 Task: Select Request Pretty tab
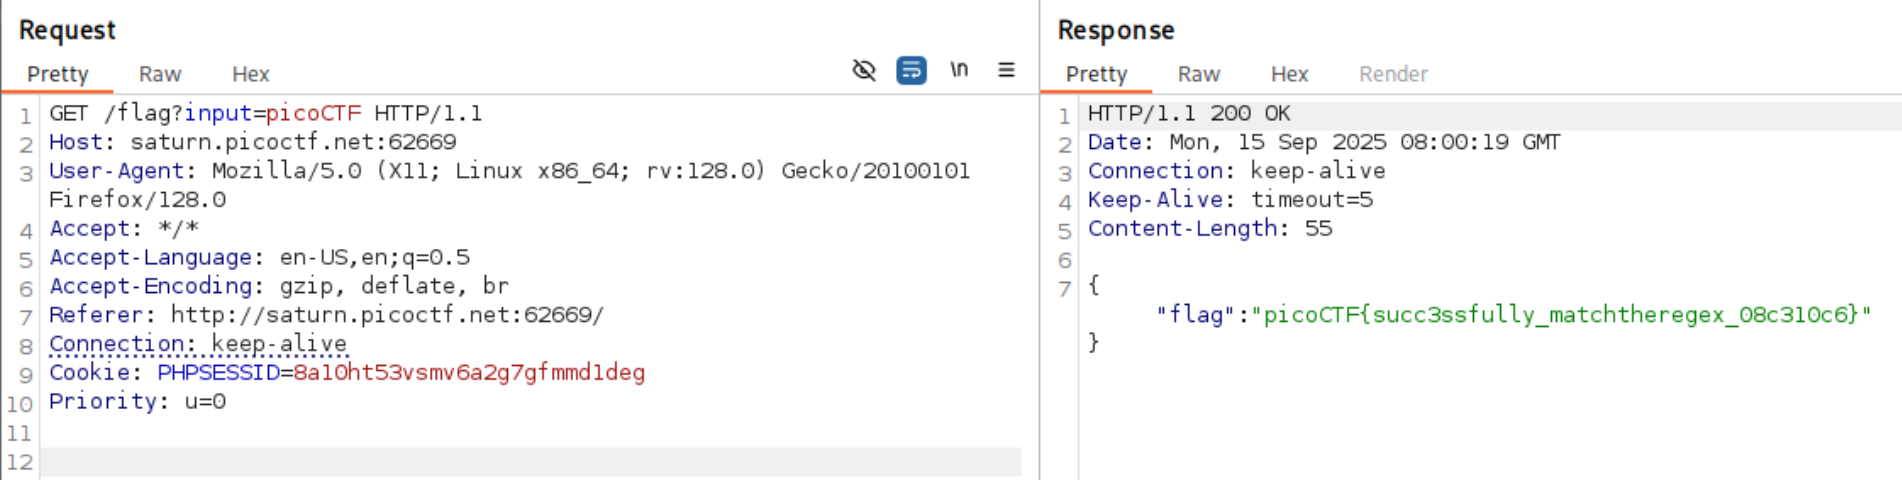click(58, 74)
